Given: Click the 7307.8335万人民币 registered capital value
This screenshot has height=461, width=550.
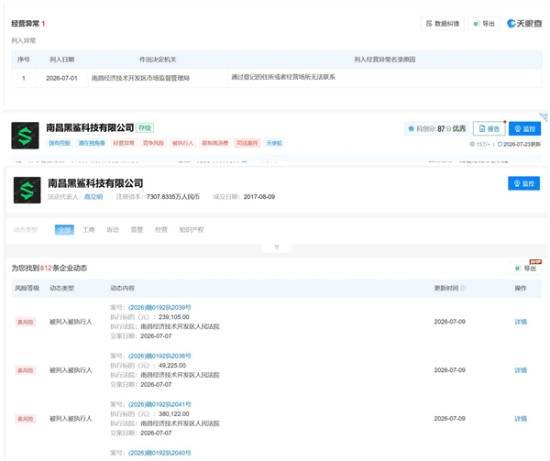Looking at the screenshot, I should click(173, 197).
